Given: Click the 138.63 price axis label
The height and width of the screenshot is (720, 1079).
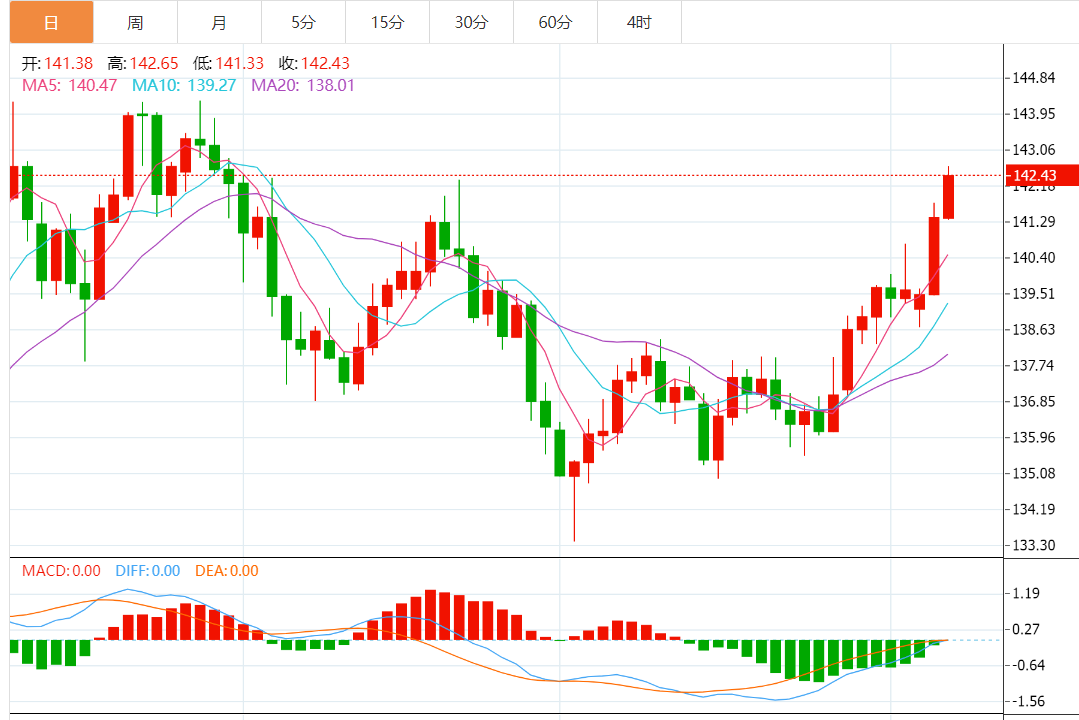Looking at the screenshot, I should coord(1034,329).
